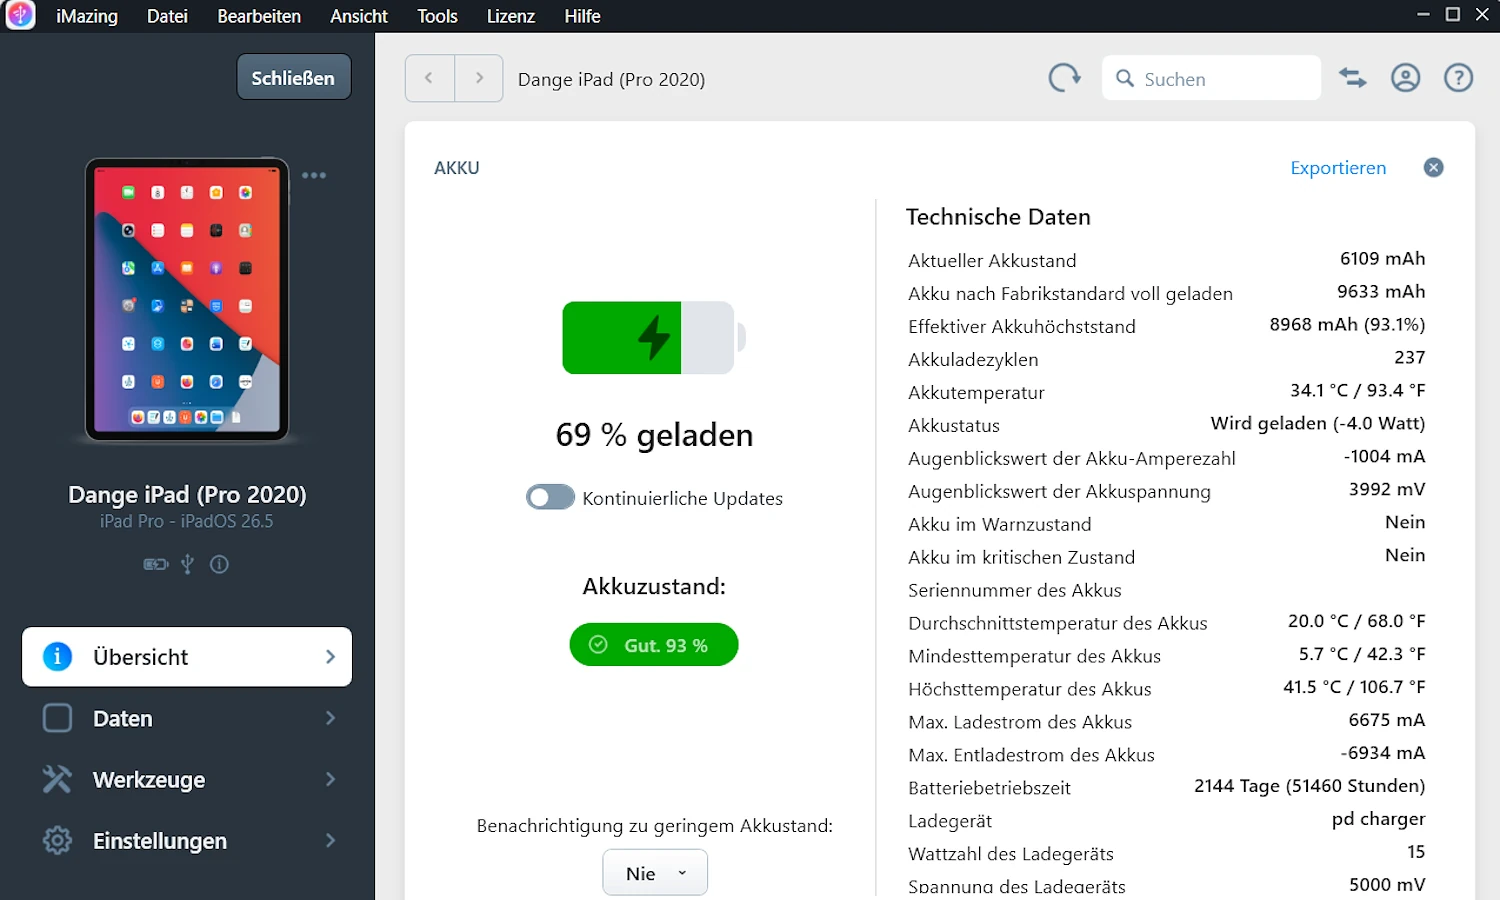Click the Exportieren link
The height and width of the screenshot is (900, 1500).
coord(1338,167)
